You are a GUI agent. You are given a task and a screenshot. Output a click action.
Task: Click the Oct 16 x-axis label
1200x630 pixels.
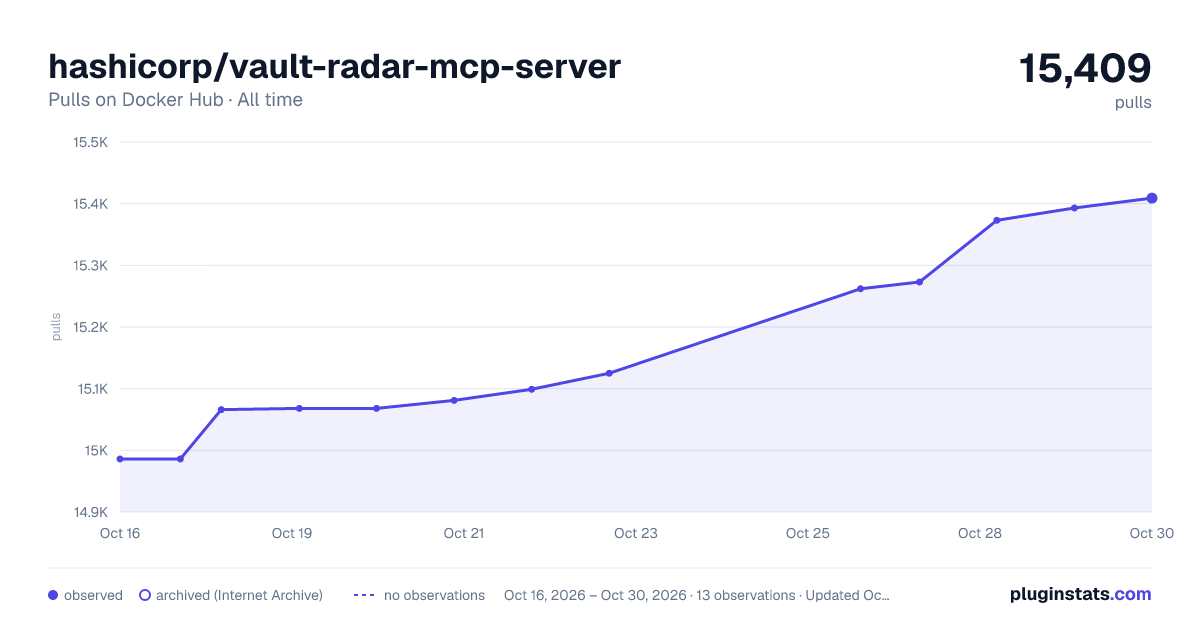(120, 533)
